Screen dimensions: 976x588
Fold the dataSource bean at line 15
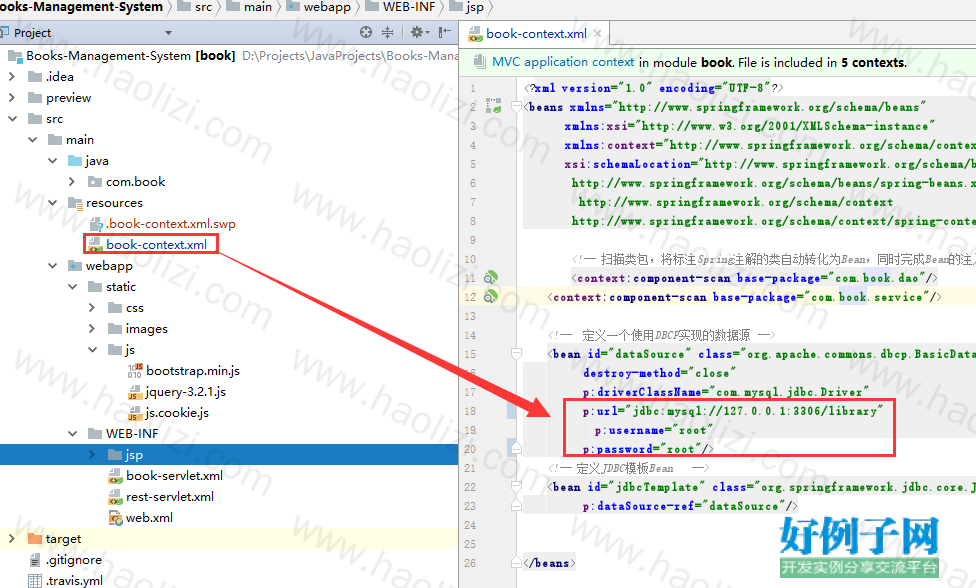coord(516,354)
